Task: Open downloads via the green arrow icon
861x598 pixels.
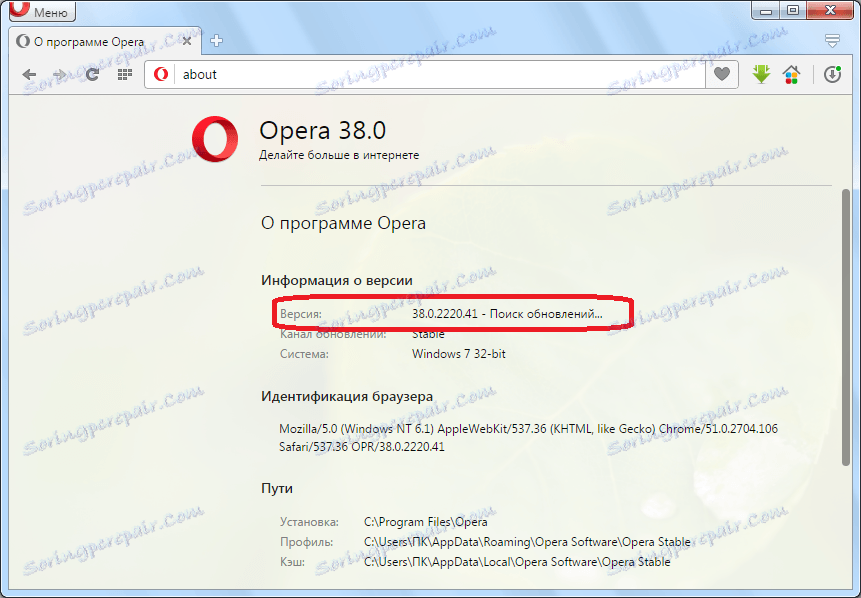Action: coord(761,74)
